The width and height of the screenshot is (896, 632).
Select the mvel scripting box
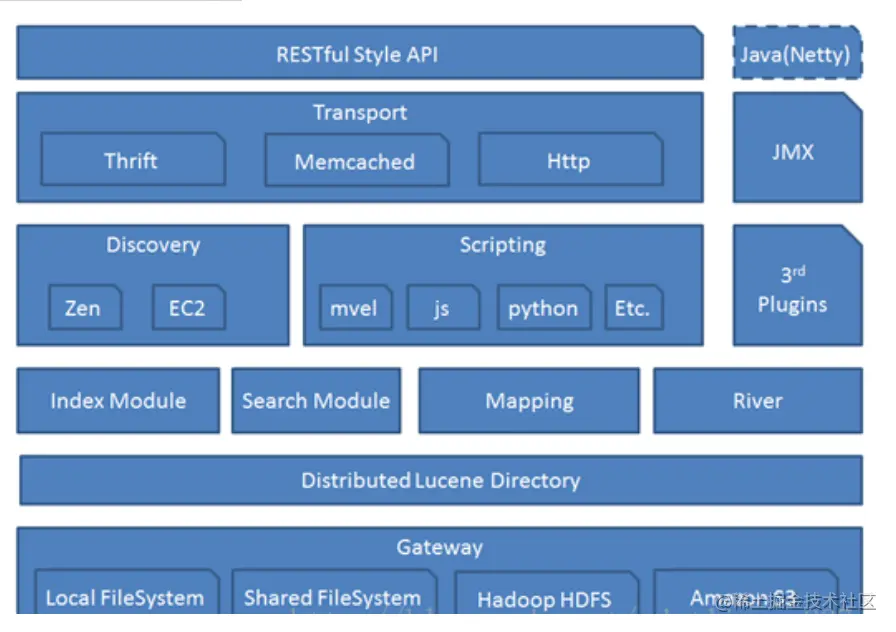pyautogui.click(x=356, y=307)
